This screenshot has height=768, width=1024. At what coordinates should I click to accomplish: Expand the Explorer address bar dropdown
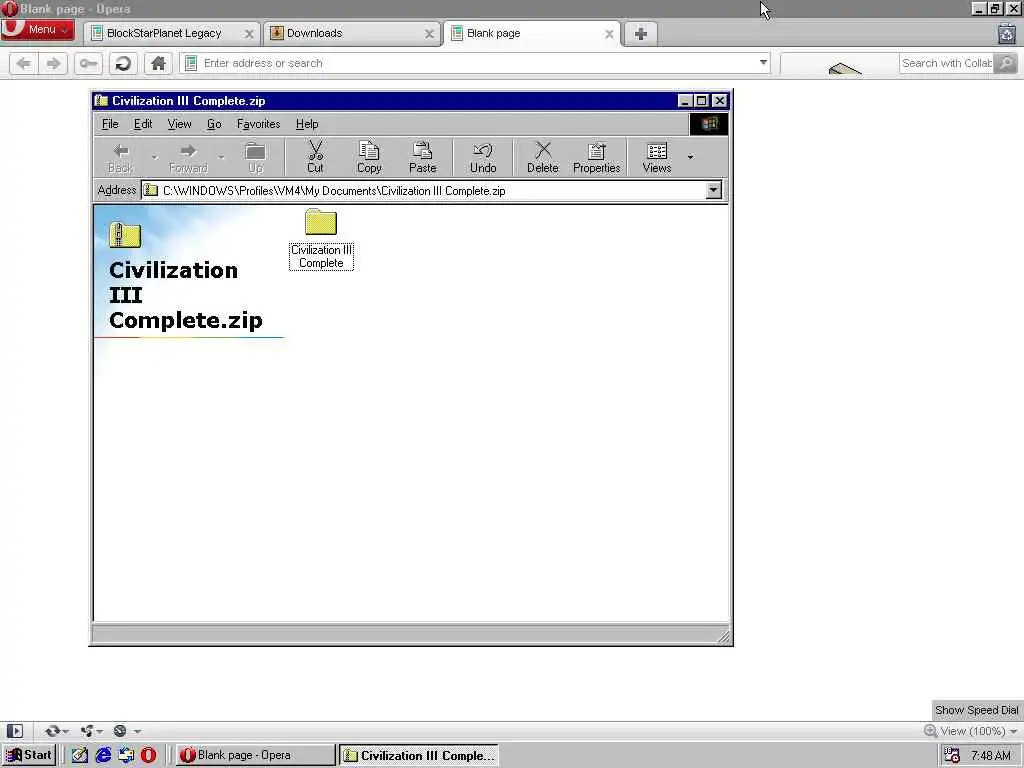tap(713, 190)
